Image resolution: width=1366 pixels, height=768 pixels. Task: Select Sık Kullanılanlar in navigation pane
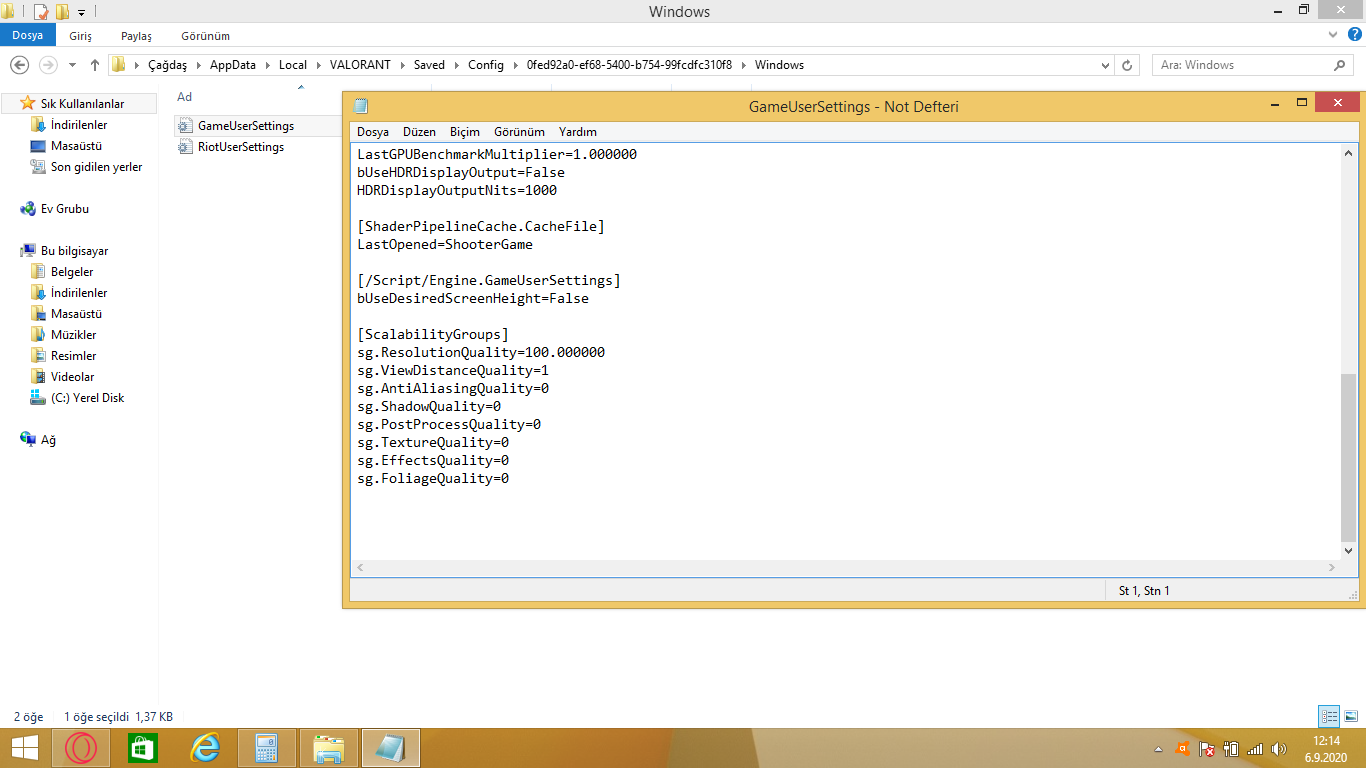point(82,104)
